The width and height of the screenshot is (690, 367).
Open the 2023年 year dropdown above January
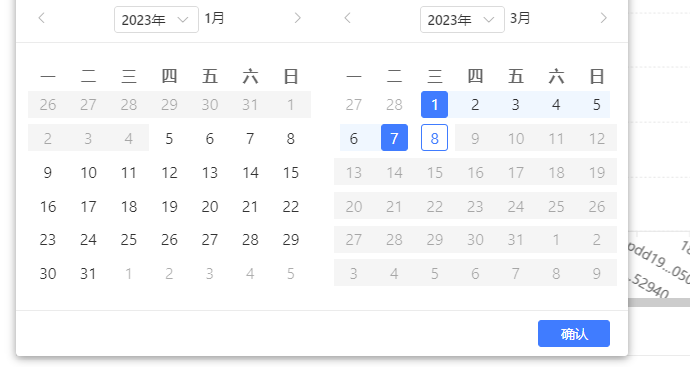[156, 19]
